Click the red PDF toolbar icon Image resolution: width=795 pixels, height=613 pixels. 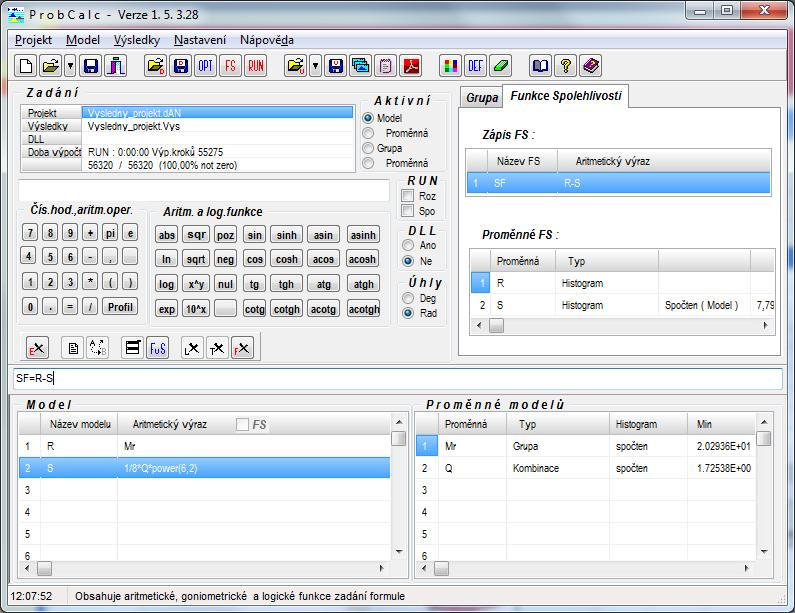pos(411,66)
